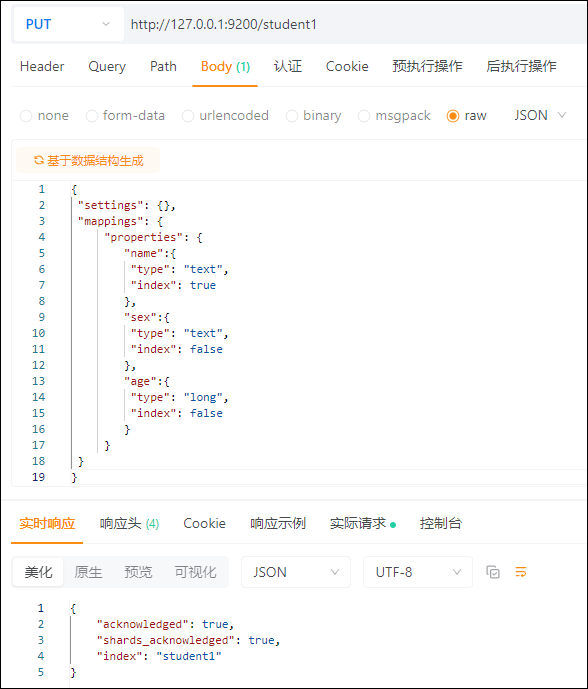Image resolution: width=588 pixels, height=689 pixels.
Task: Open the 后执行操作 tab
Action: click(521, 66)
